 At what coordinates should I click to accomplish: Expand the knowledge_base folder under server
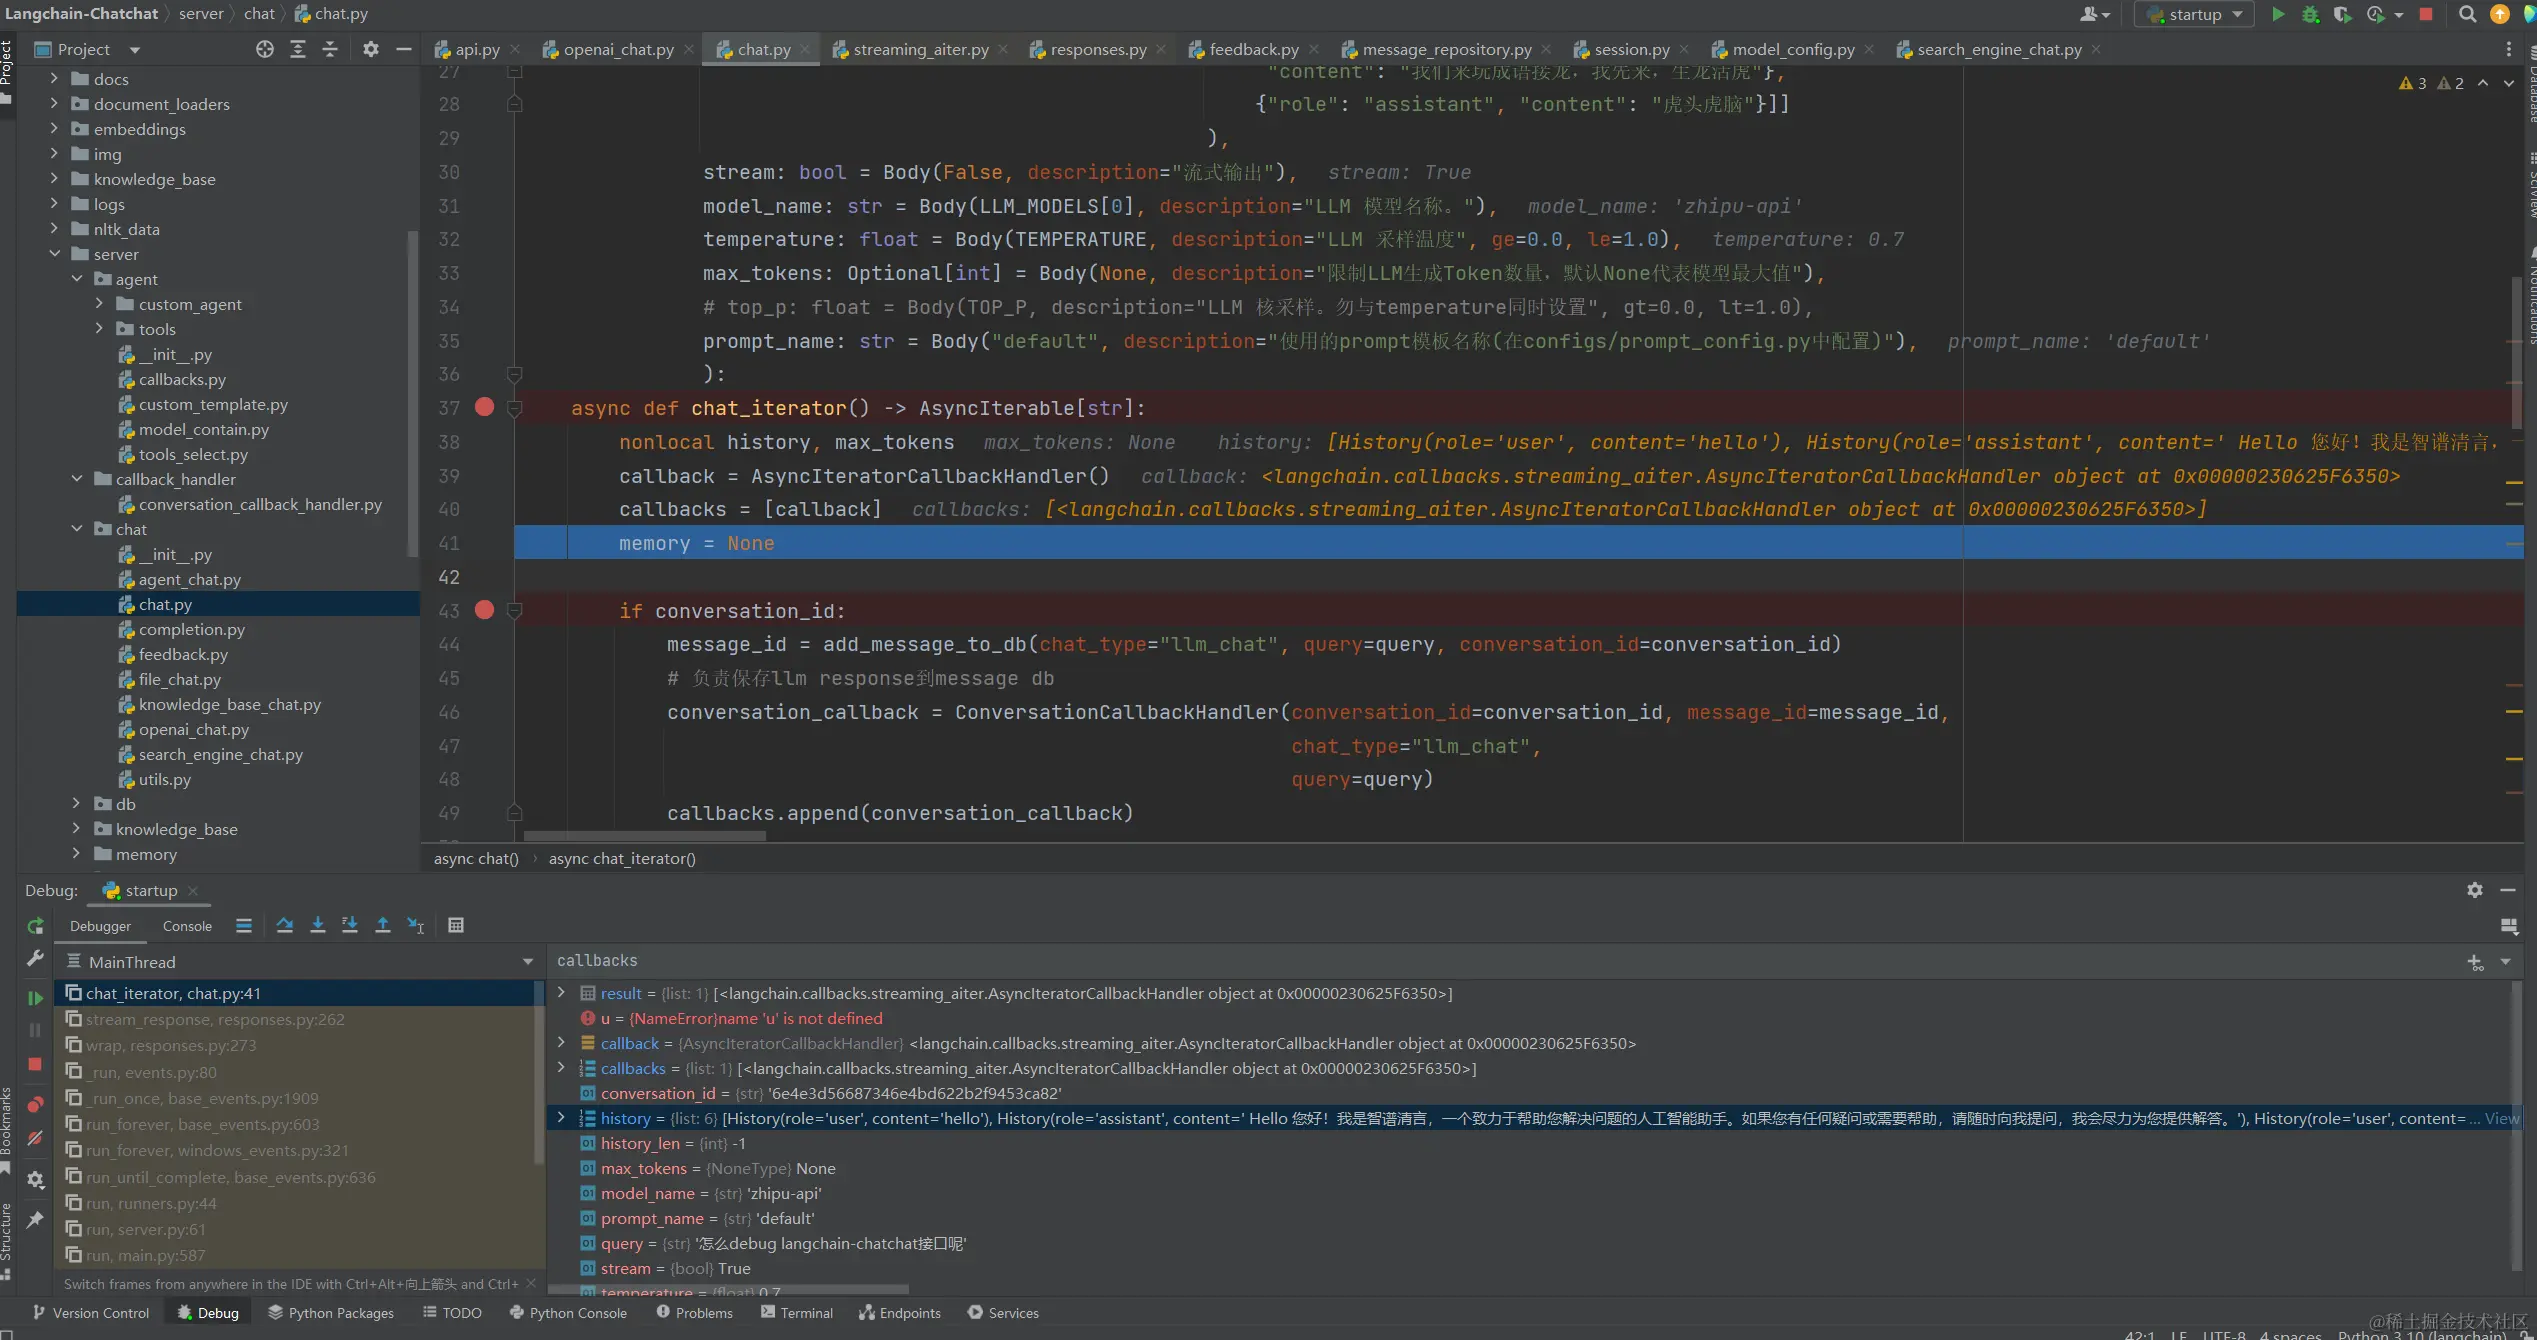pos(76,829)
